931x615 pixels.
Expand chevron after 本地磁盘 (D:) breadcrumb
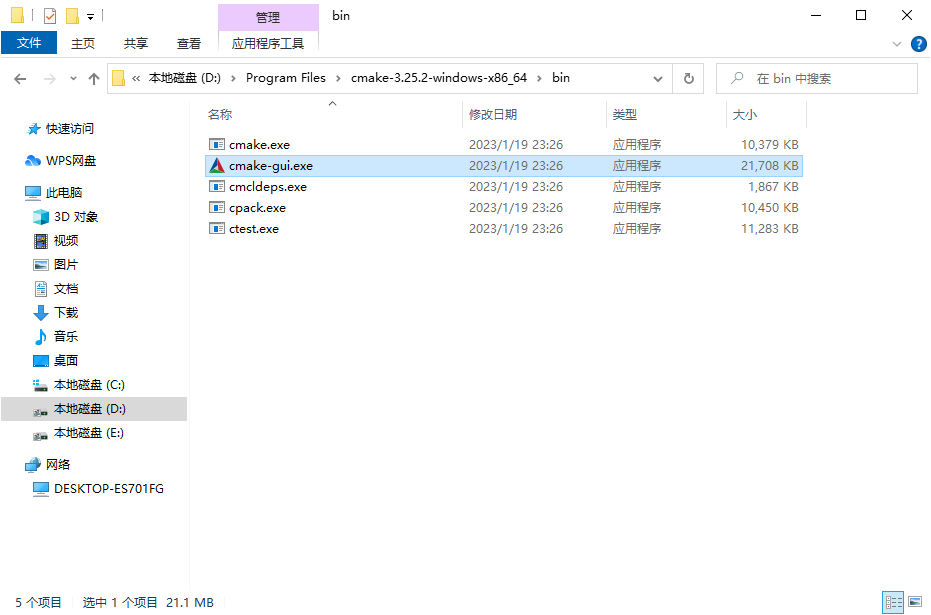point(233,78)
